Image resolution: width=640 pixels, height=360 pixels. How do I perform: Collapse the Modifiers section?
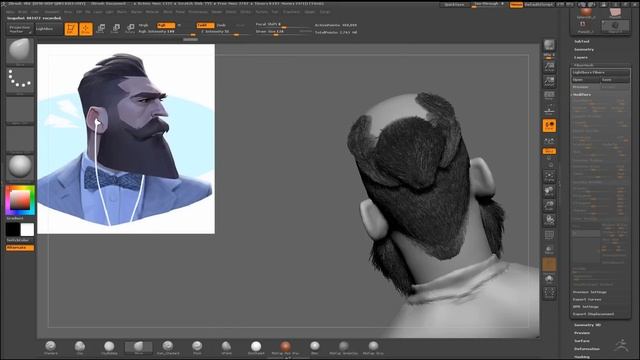(582, 95)
